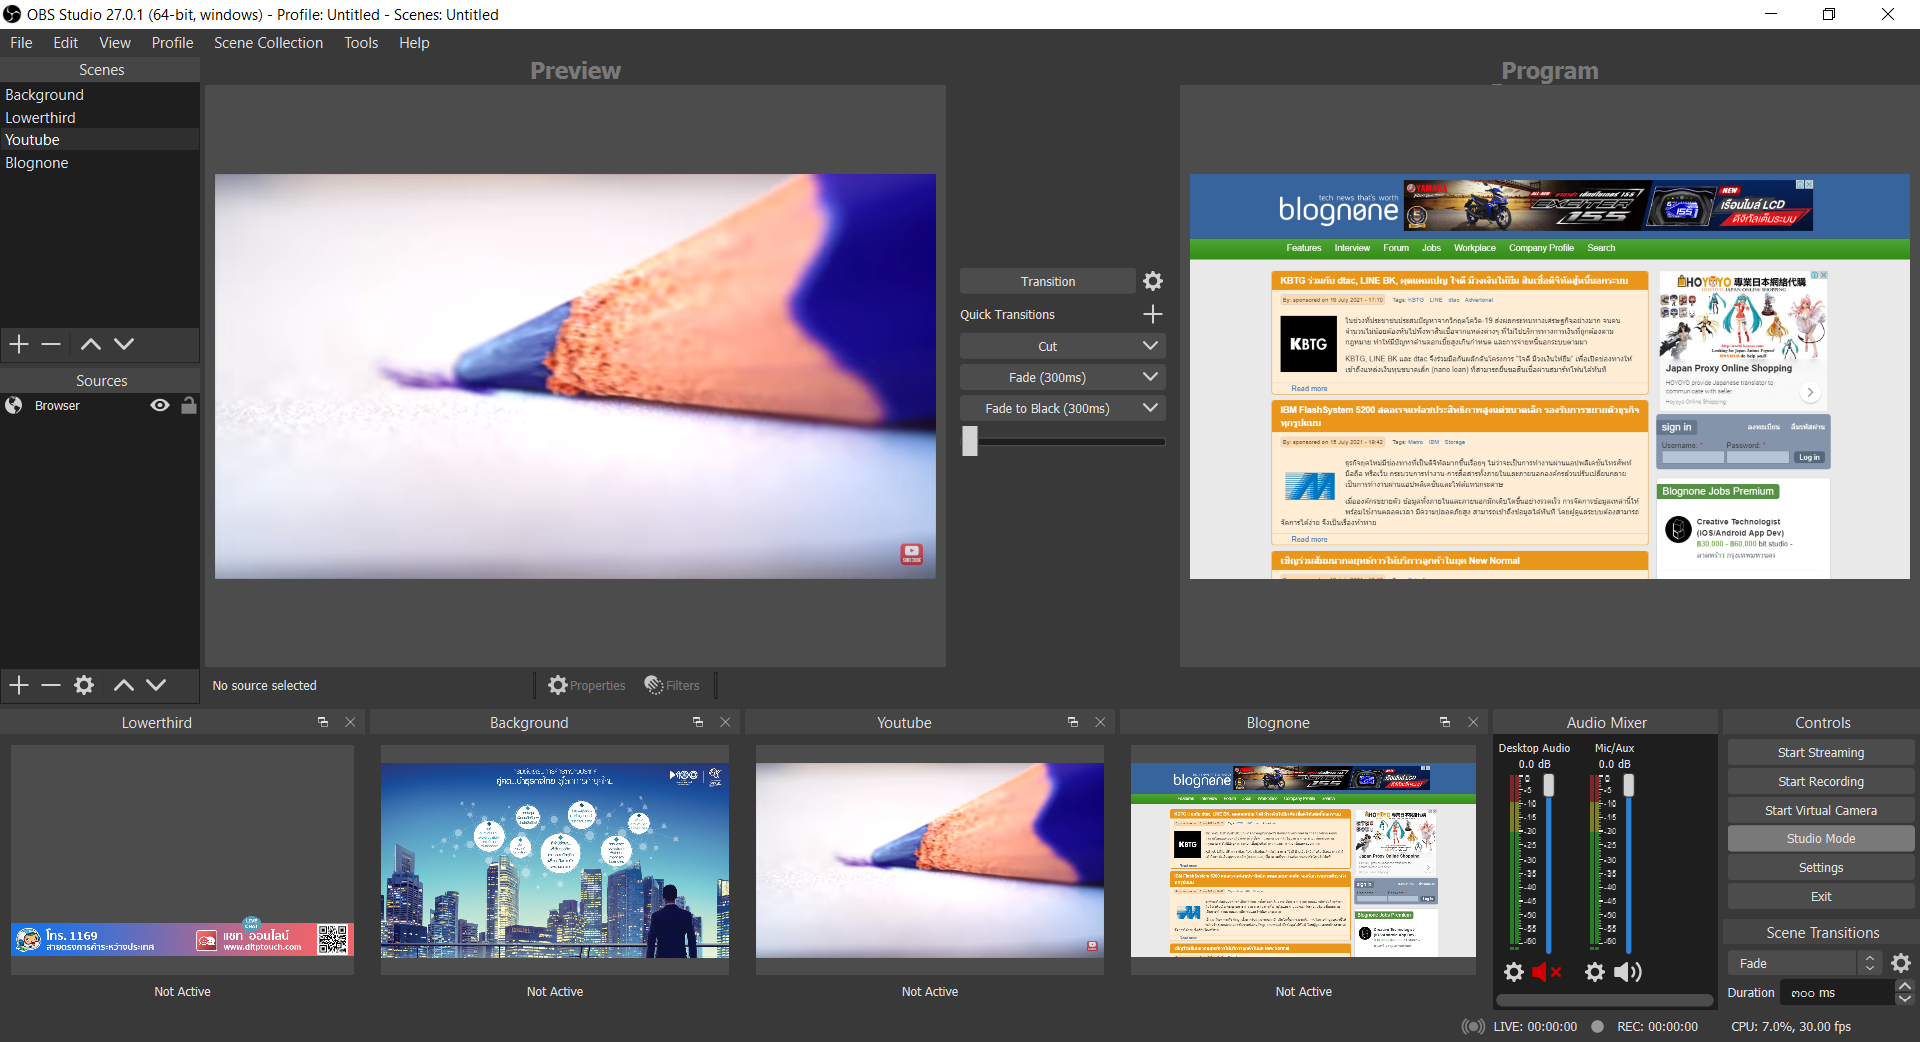
Task: Open the Tools menu
Action: coord(360,42)
